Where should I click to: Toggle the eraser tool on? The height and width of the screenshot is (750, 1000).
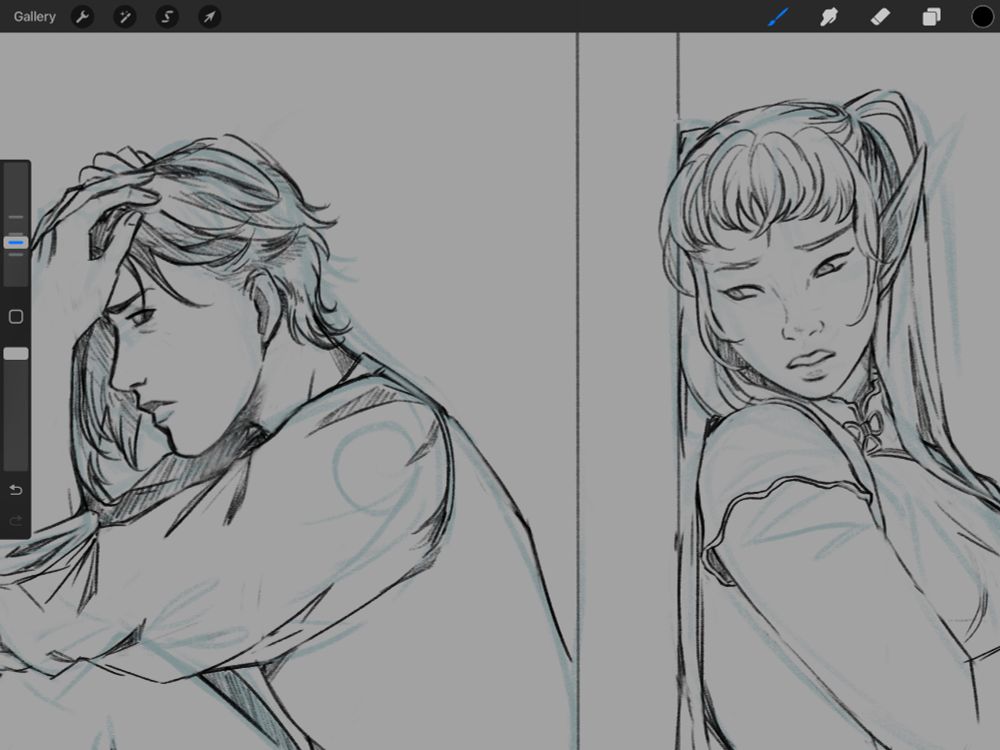880,16
